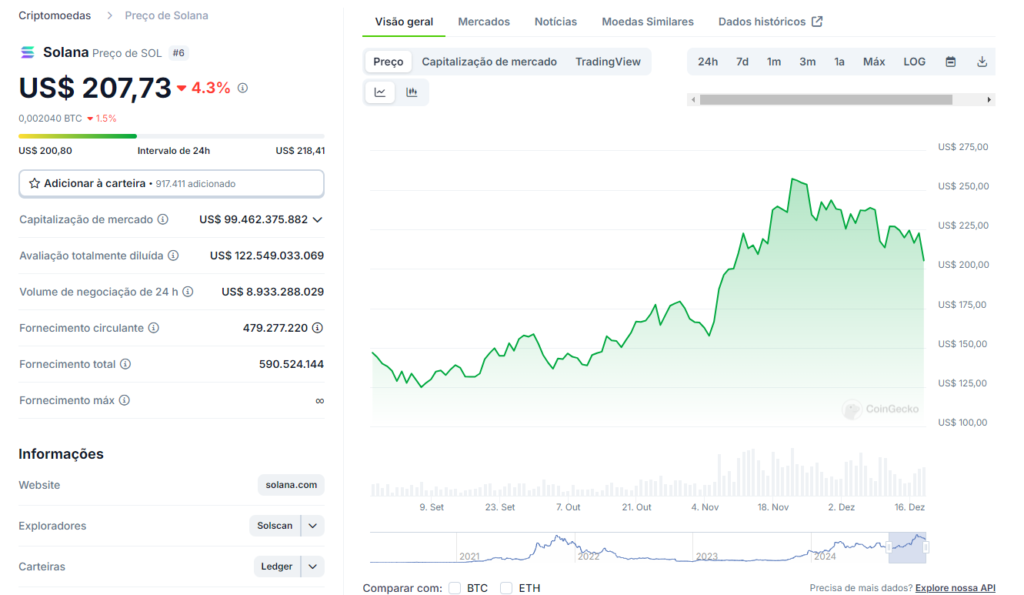Click the chart navigator selected range

907,547
